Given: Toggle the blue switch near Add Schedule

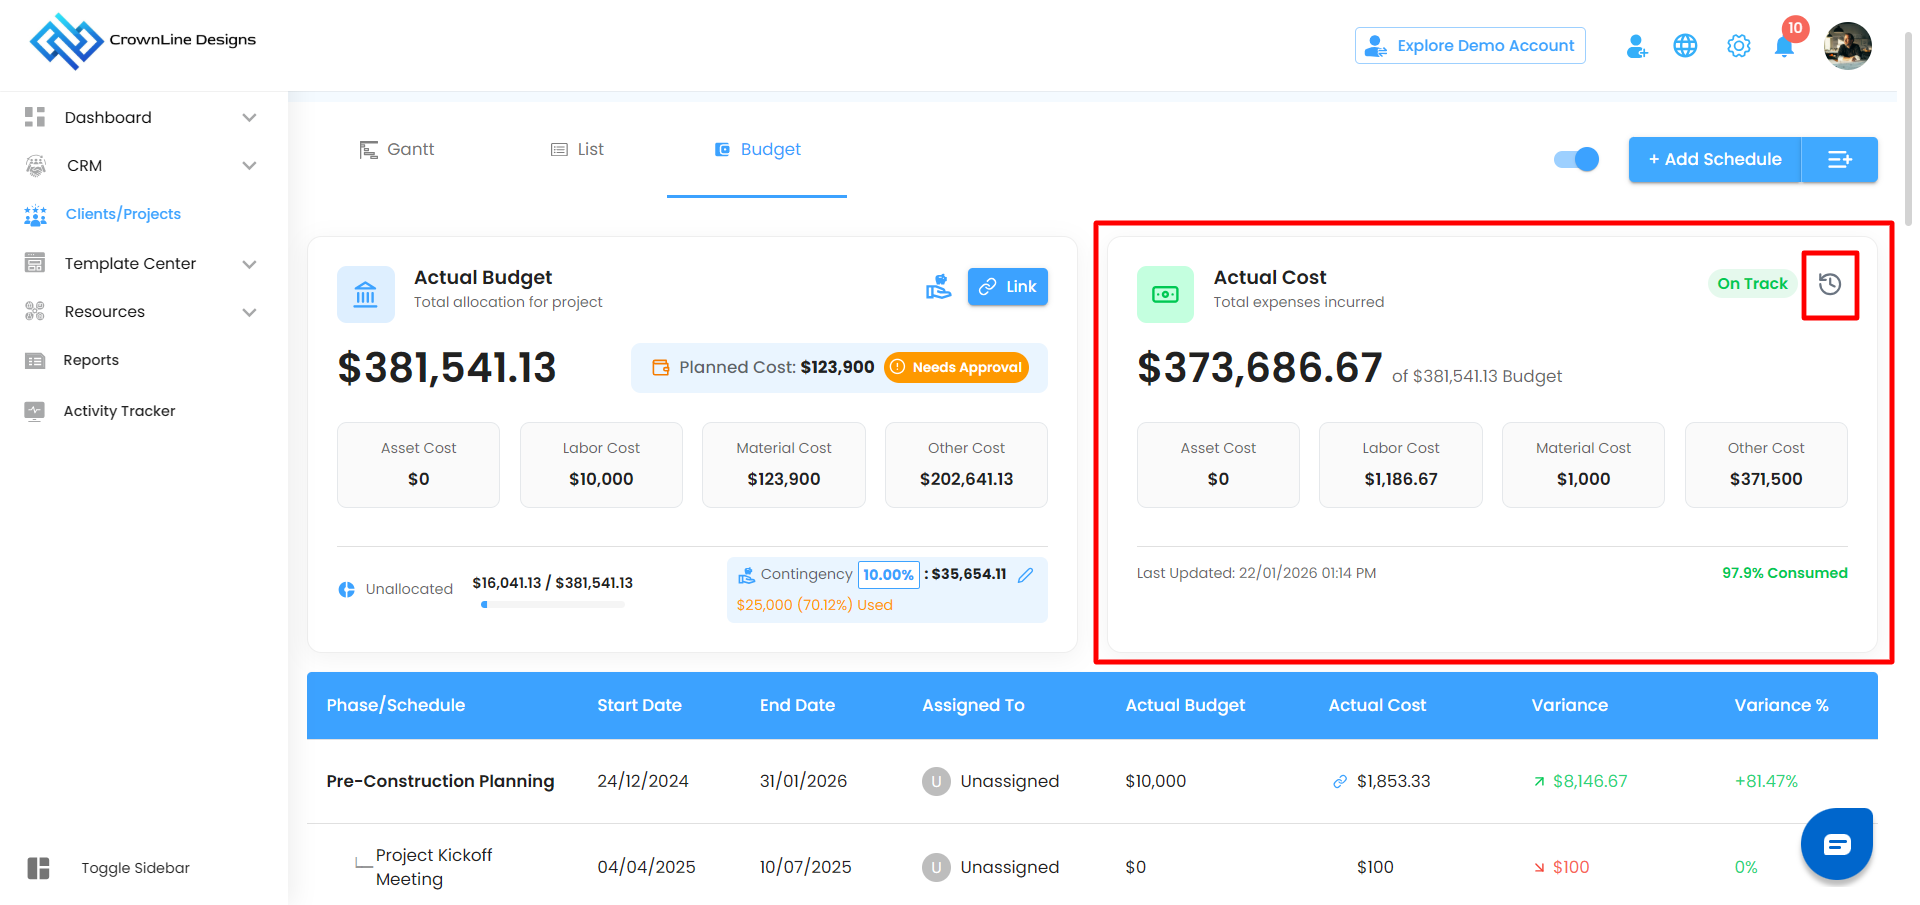Looking at the screenshot, I should [1576, 160].
